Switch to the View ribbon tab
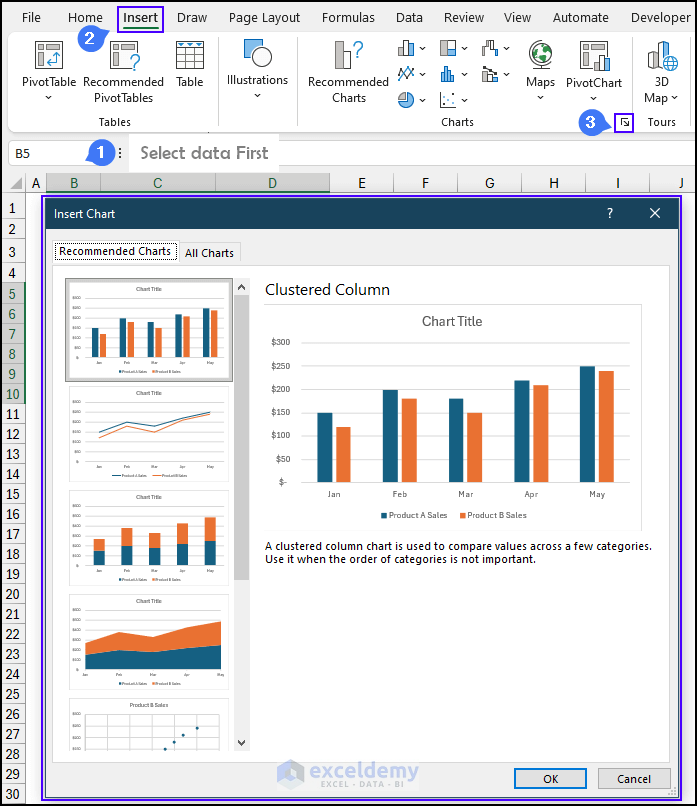This screenshot has height=806, width=697. (x=517, y=17)
